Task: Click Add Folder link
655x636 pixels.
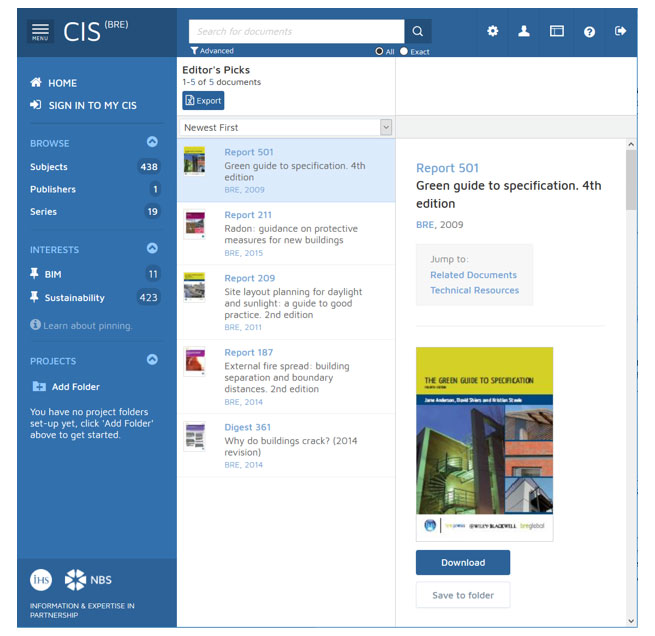Action: [x=76, y=387]
